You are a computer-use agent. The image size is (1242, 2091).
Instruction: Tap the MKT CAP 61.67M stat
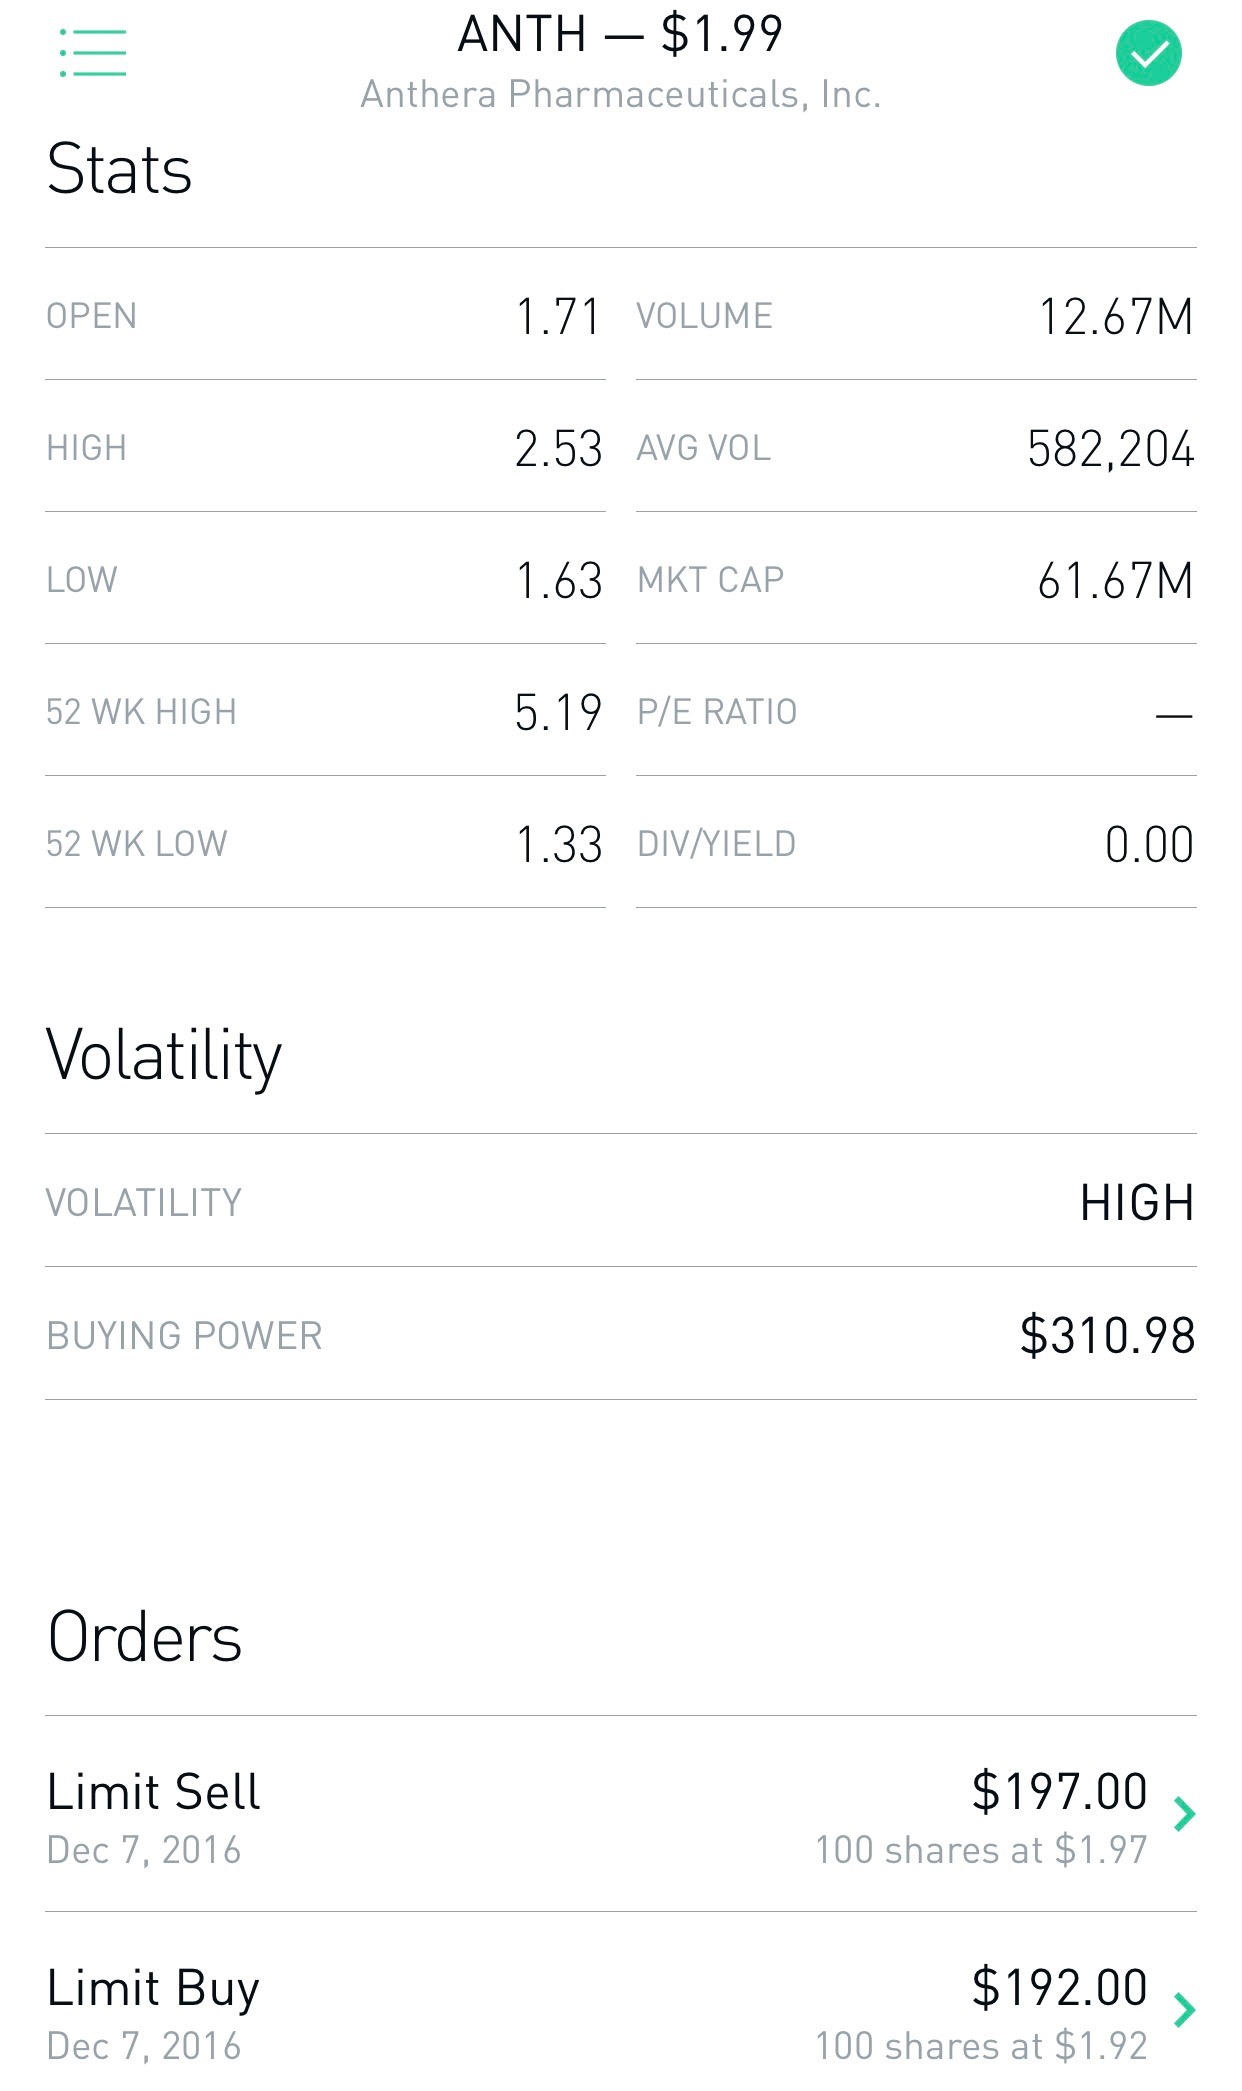tap(1115, 581)
